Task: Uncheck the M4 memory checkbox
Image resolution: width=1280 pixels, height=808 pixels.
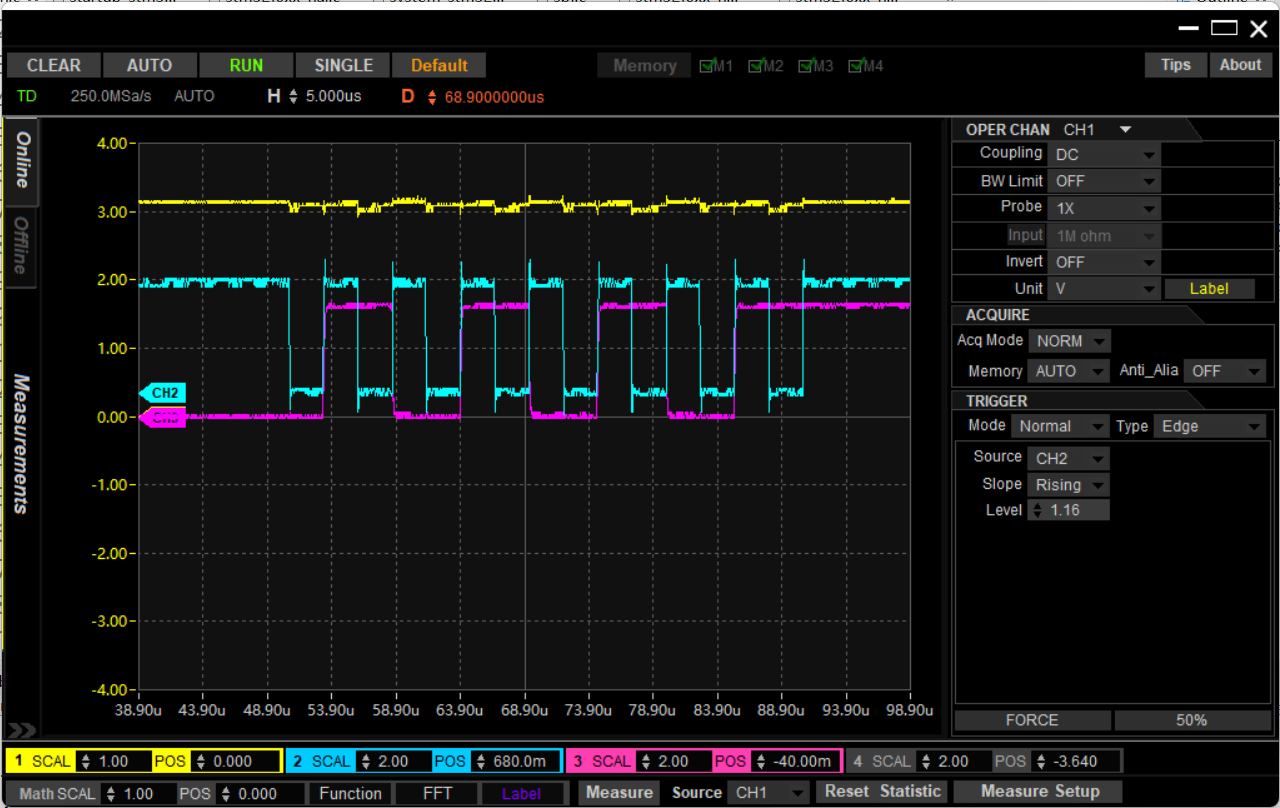Action: 857,66
